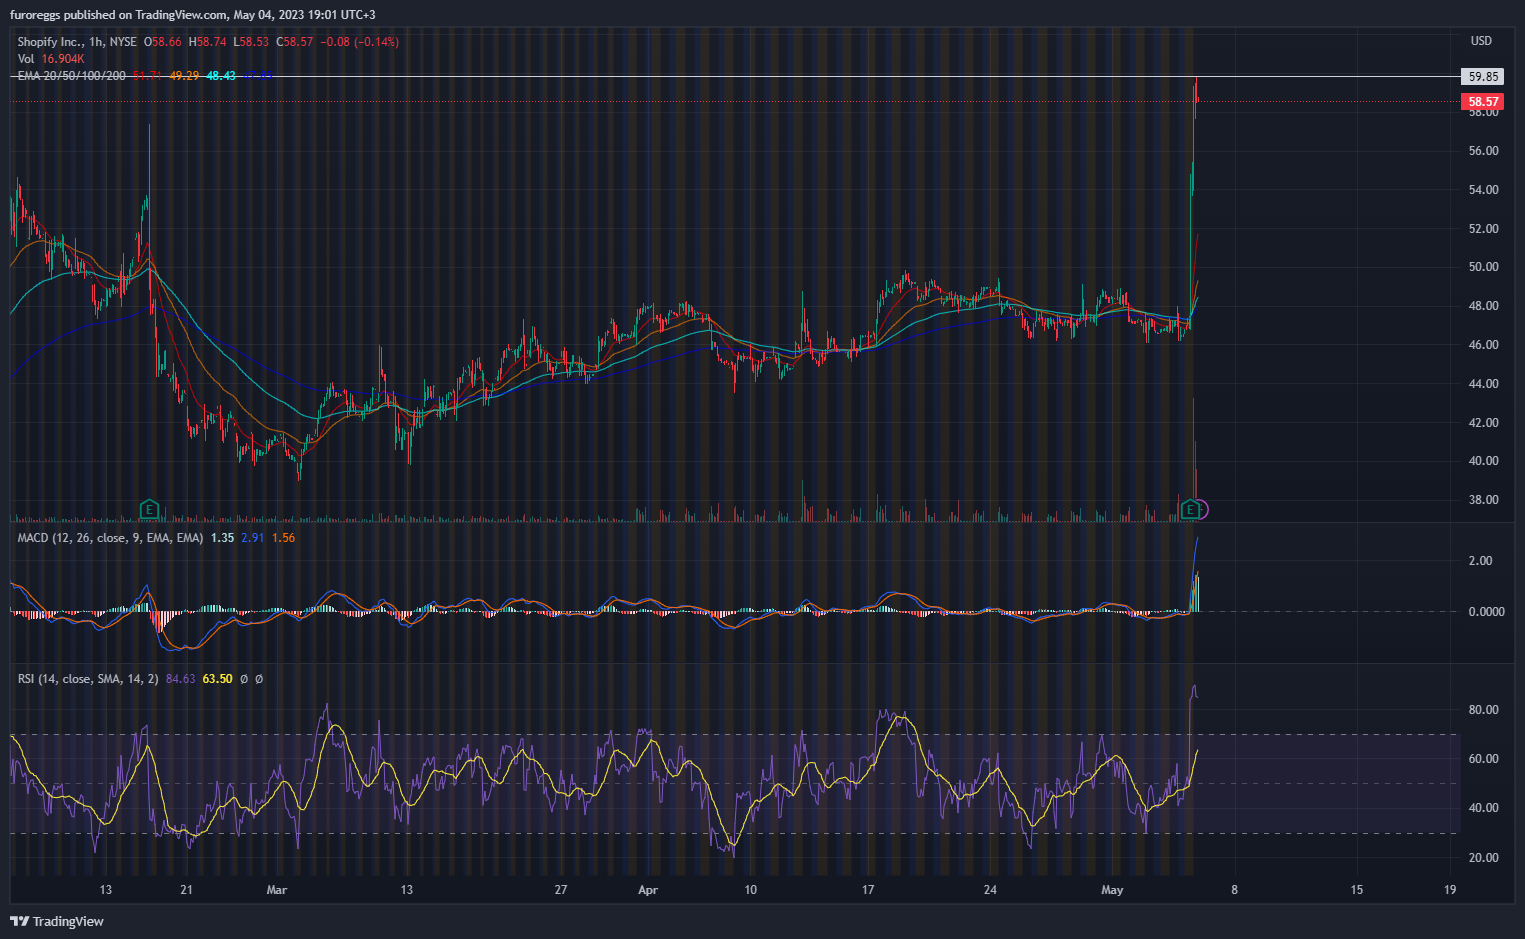The height and width of the screenshot is (939, 1525).
Task: Click the 27 date label on time axis
Action: [561, 890]
